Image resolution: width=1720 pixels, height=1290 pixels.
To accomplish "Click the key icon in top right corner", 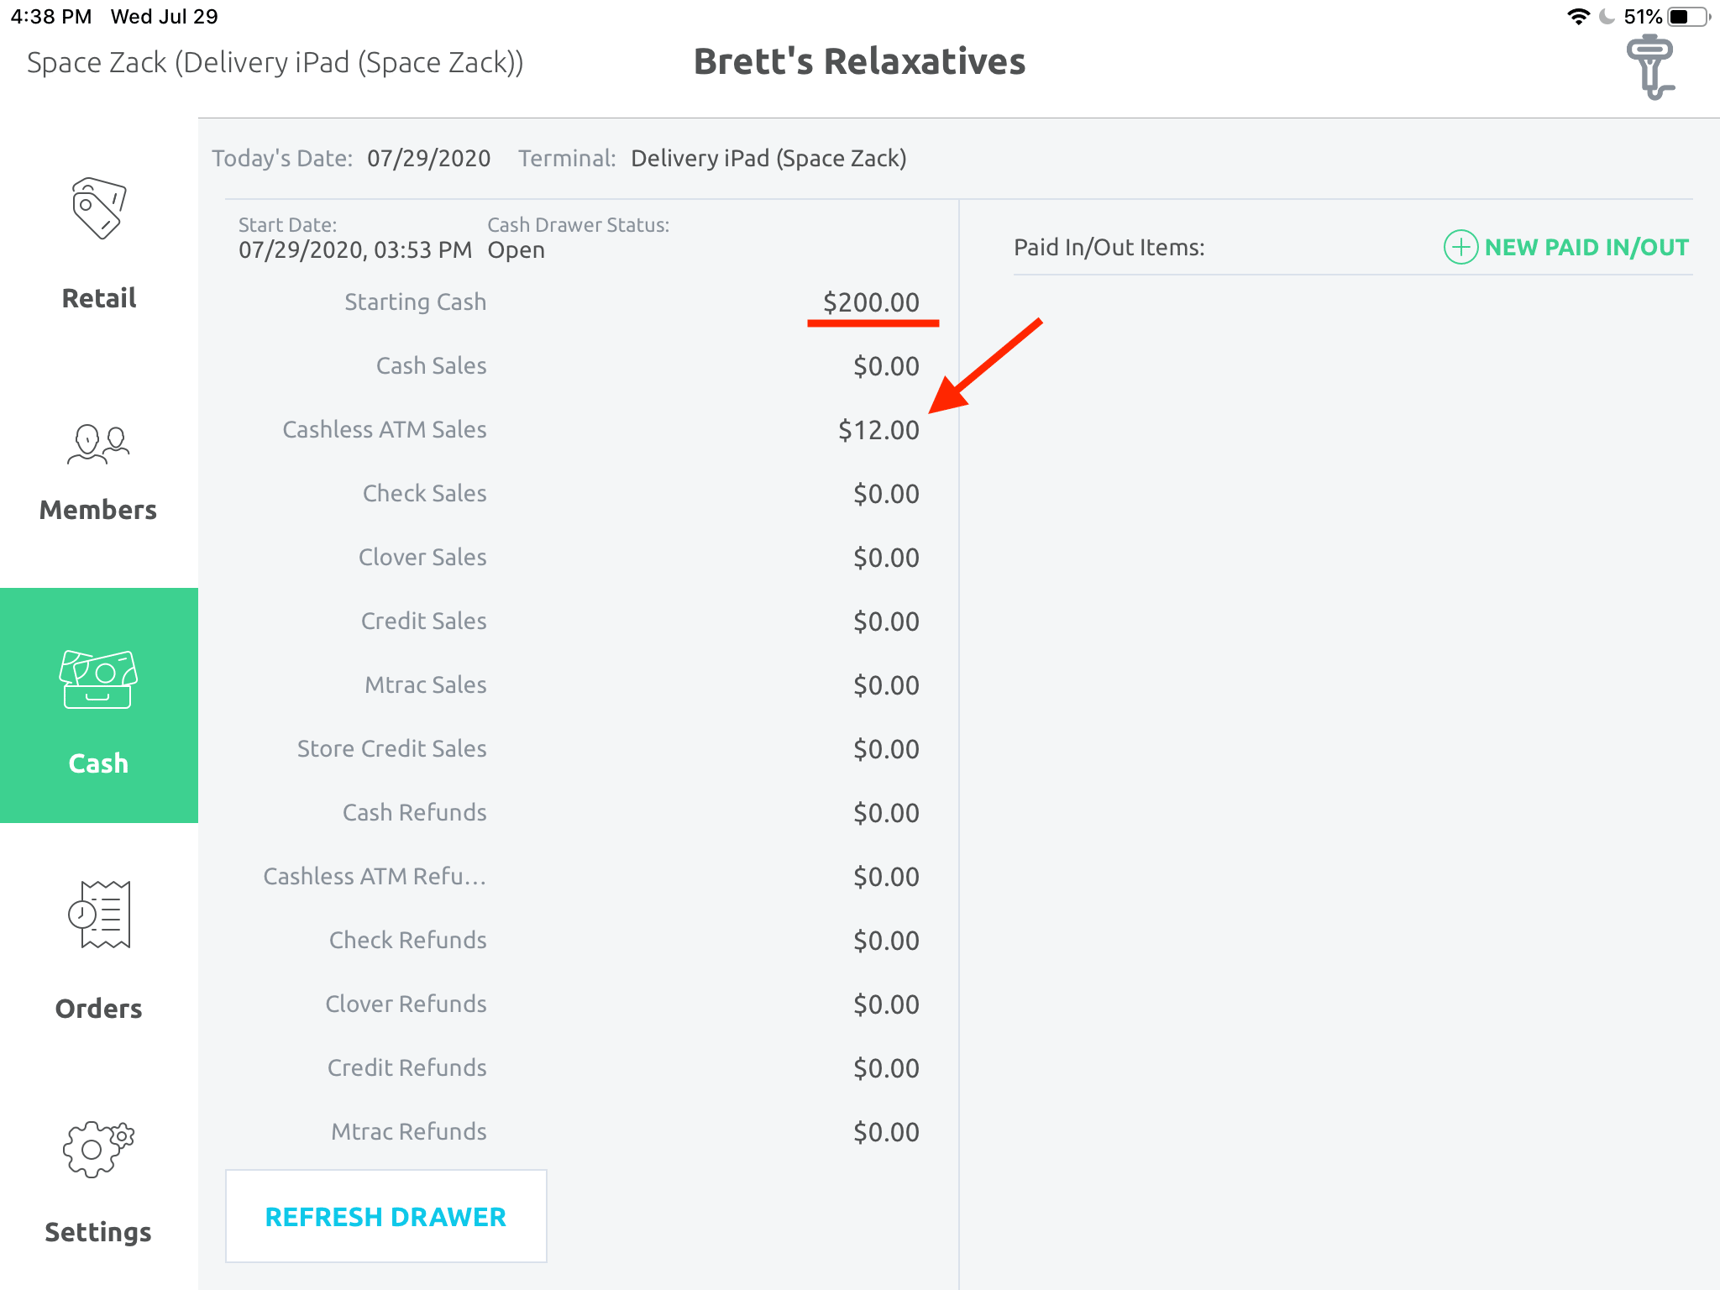I will 1651,65.
